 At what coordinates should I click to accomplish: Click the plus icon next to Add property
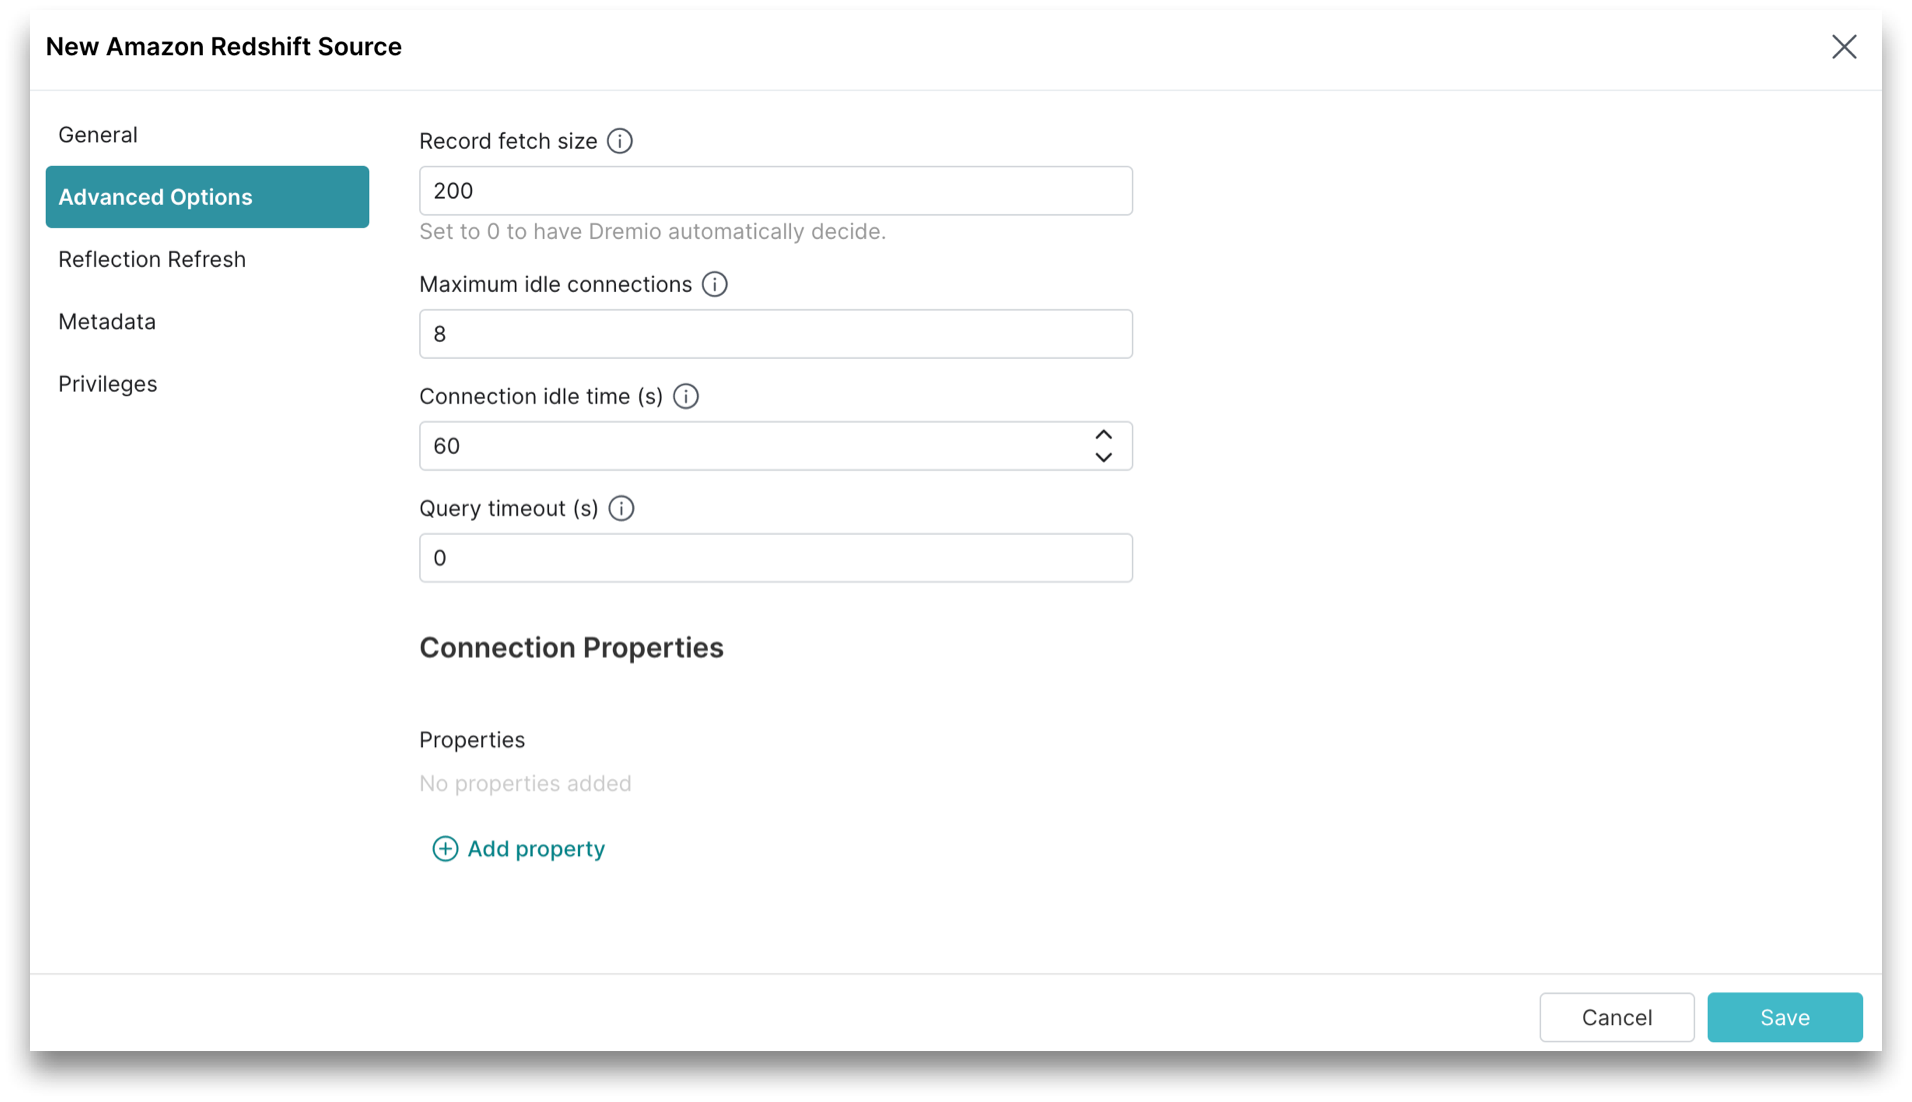tap(444, 848)
